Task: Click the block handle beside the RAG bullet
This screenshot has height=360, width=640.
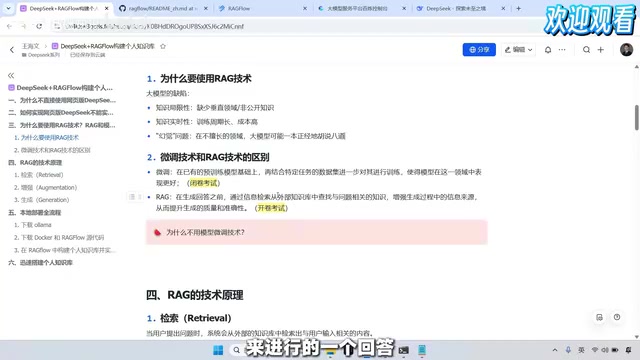Action: (x=135, y=197)
